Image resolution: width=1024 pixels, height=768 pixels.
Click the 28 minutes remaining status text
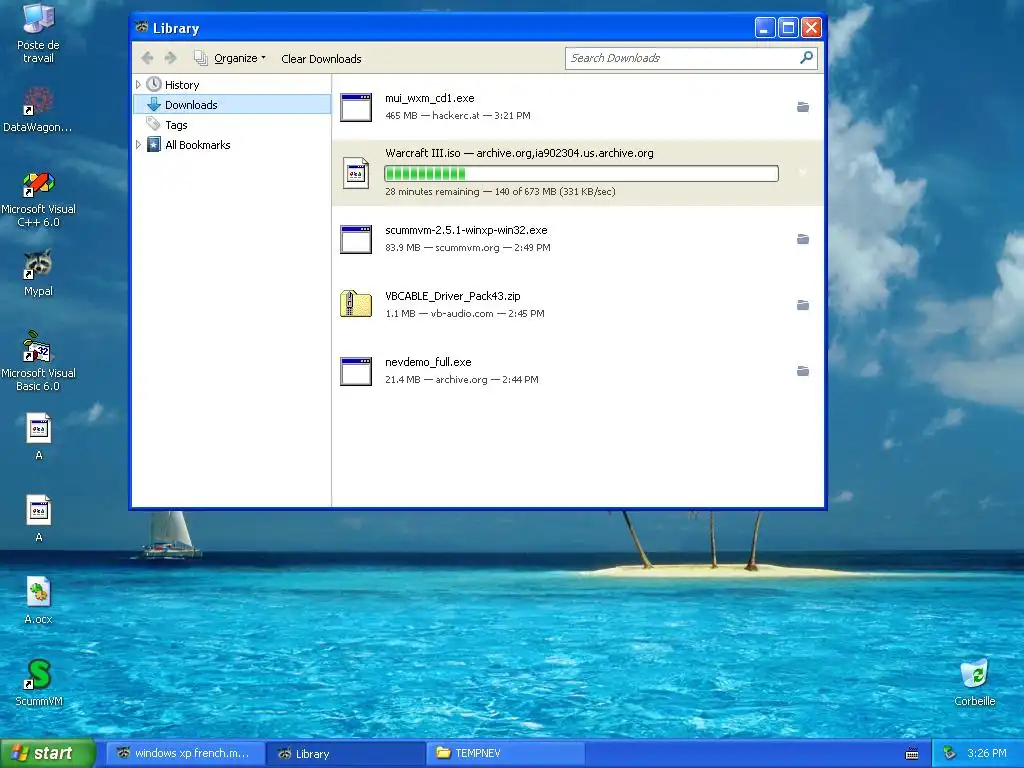[500, 191]
